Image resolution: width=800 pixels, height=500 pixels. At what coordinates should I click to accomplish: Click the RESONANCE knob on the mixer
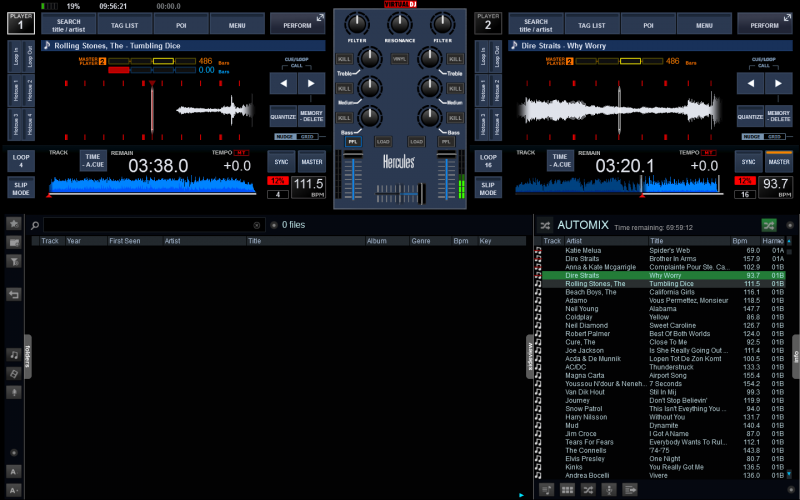tap(399, 23)
